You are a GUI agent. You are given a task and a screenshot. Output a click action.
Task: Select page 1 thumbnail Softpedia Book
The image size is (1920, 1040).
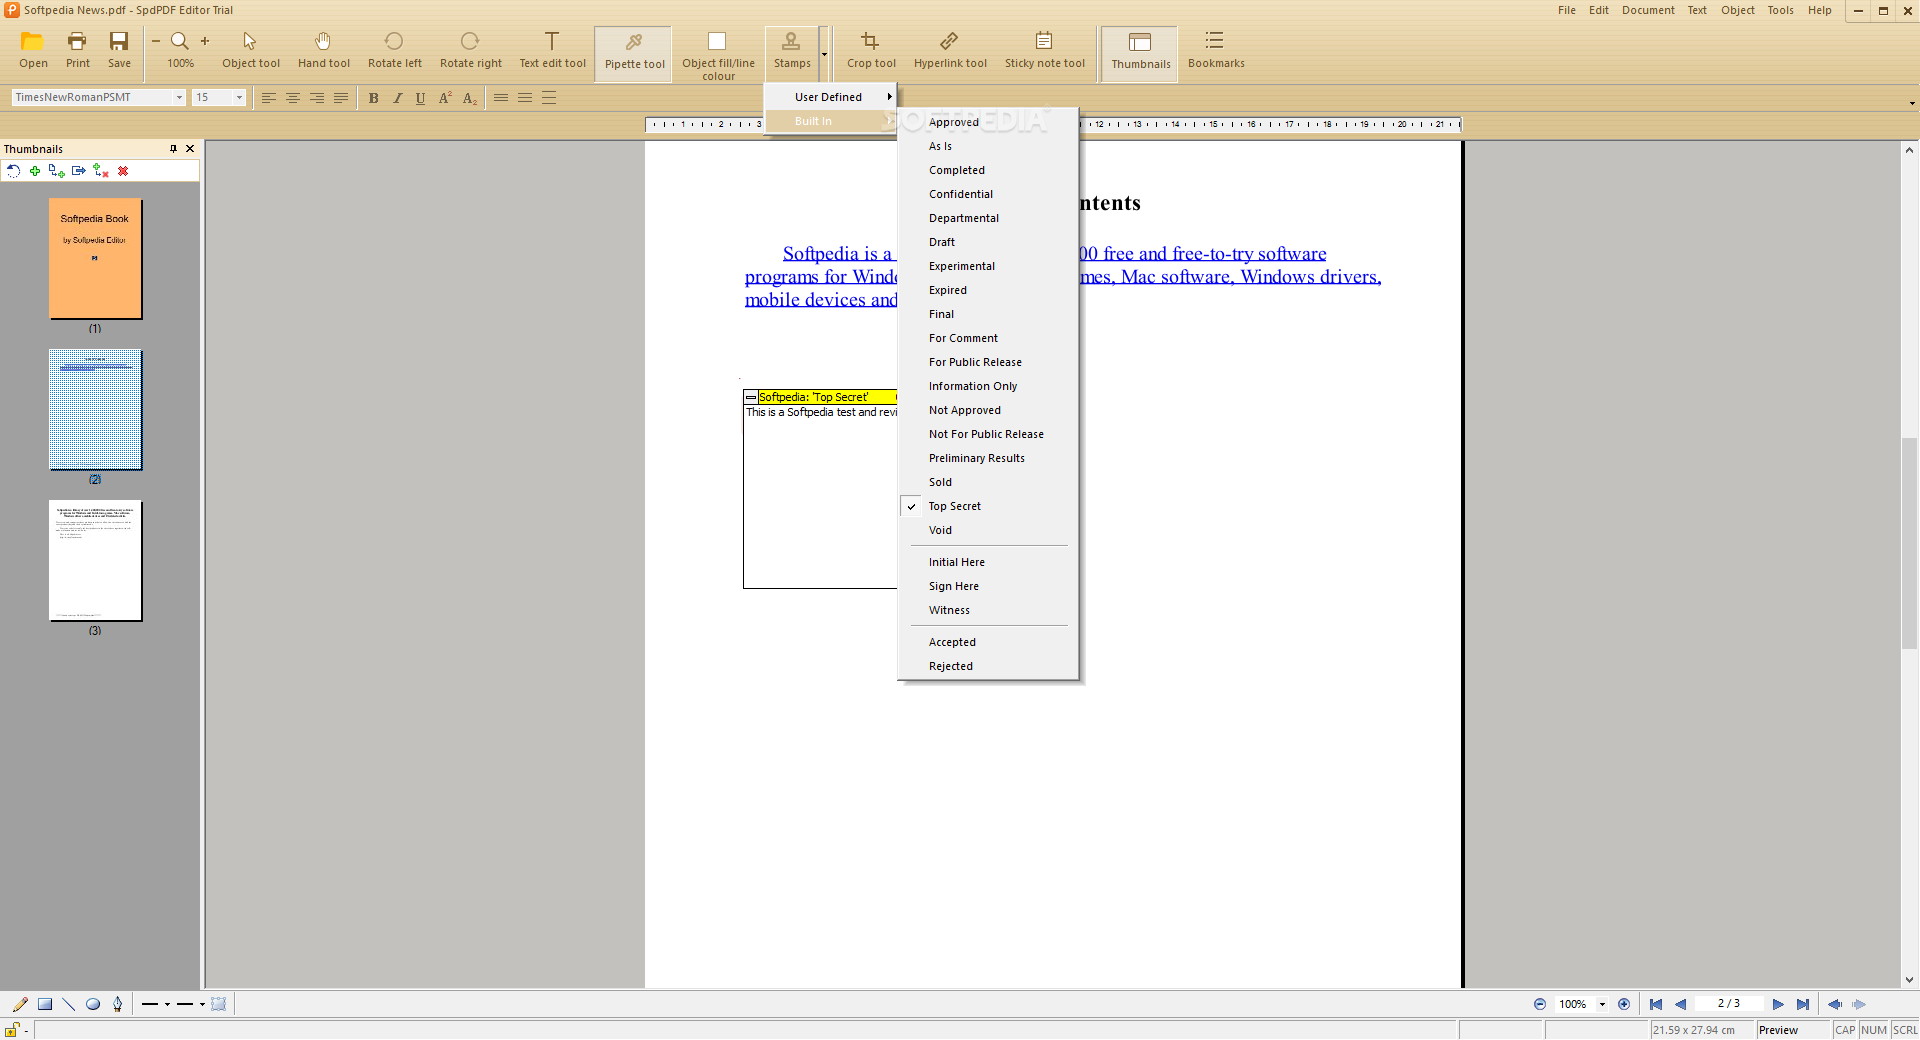pos(95,259)
